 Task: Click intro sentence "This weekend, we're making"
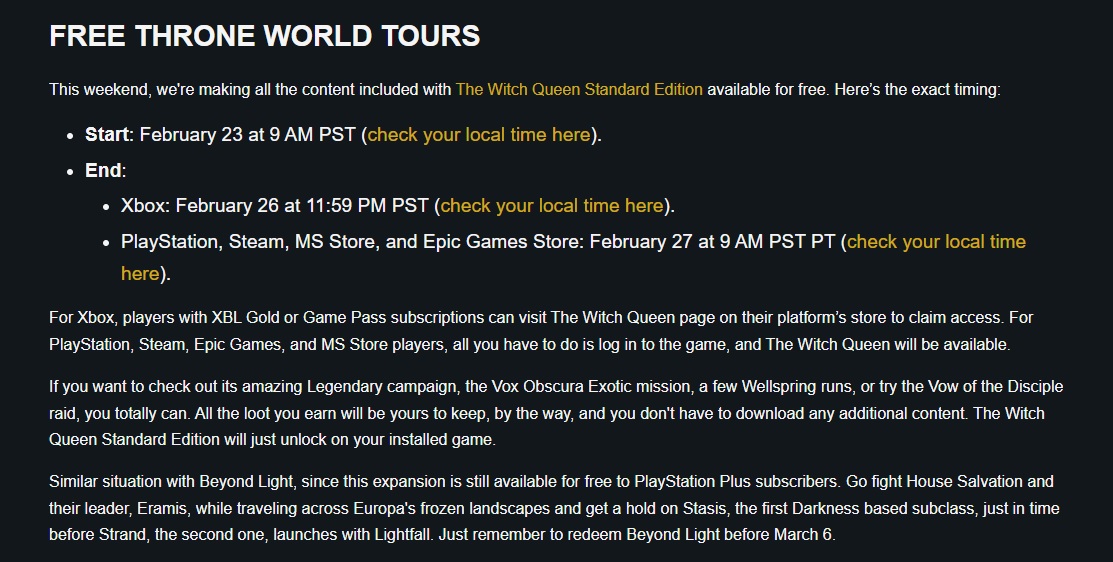click(x=525, y=89)
